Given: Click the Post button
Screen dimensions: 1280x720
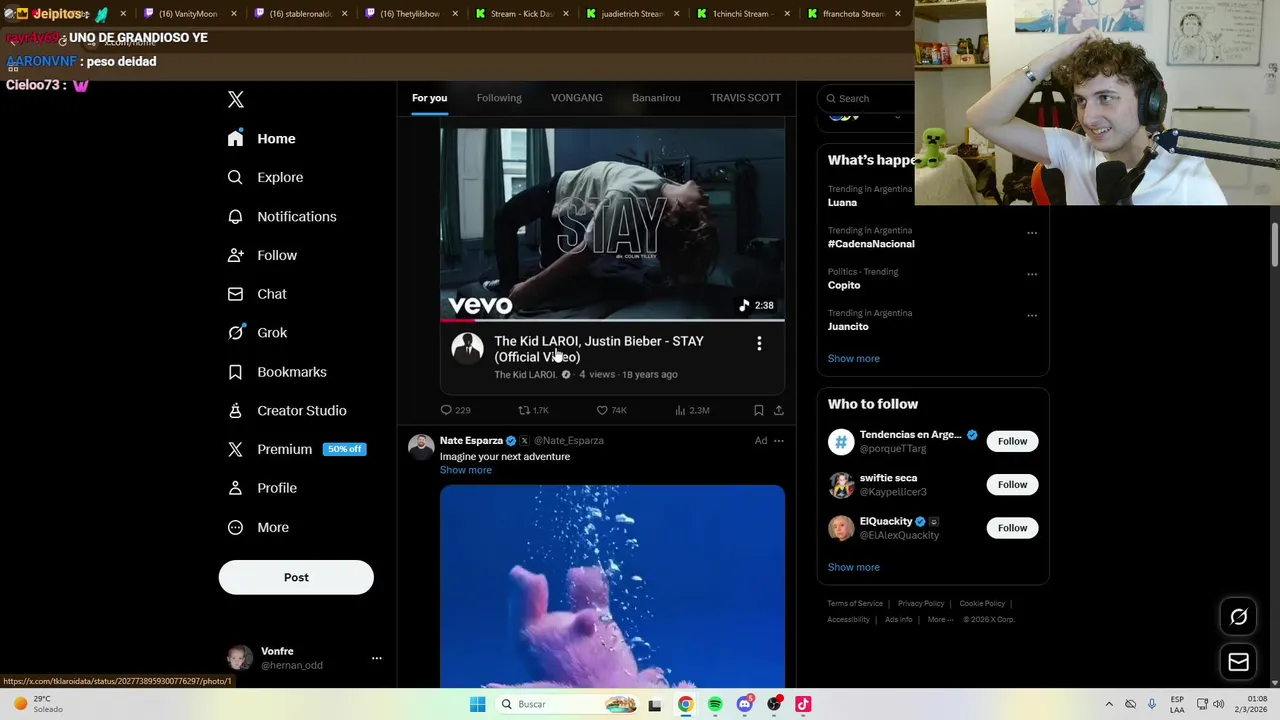Looking at the screenshot, I should click(296, 577).
